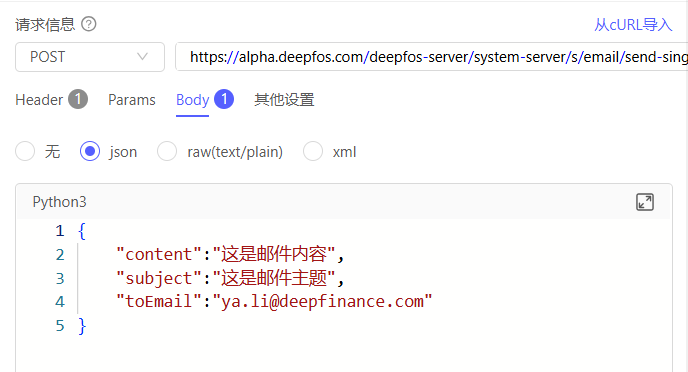This screenshot has width=688, height=372.
Task: Click the help icon beside 请求信息
Action: (89, 24)
